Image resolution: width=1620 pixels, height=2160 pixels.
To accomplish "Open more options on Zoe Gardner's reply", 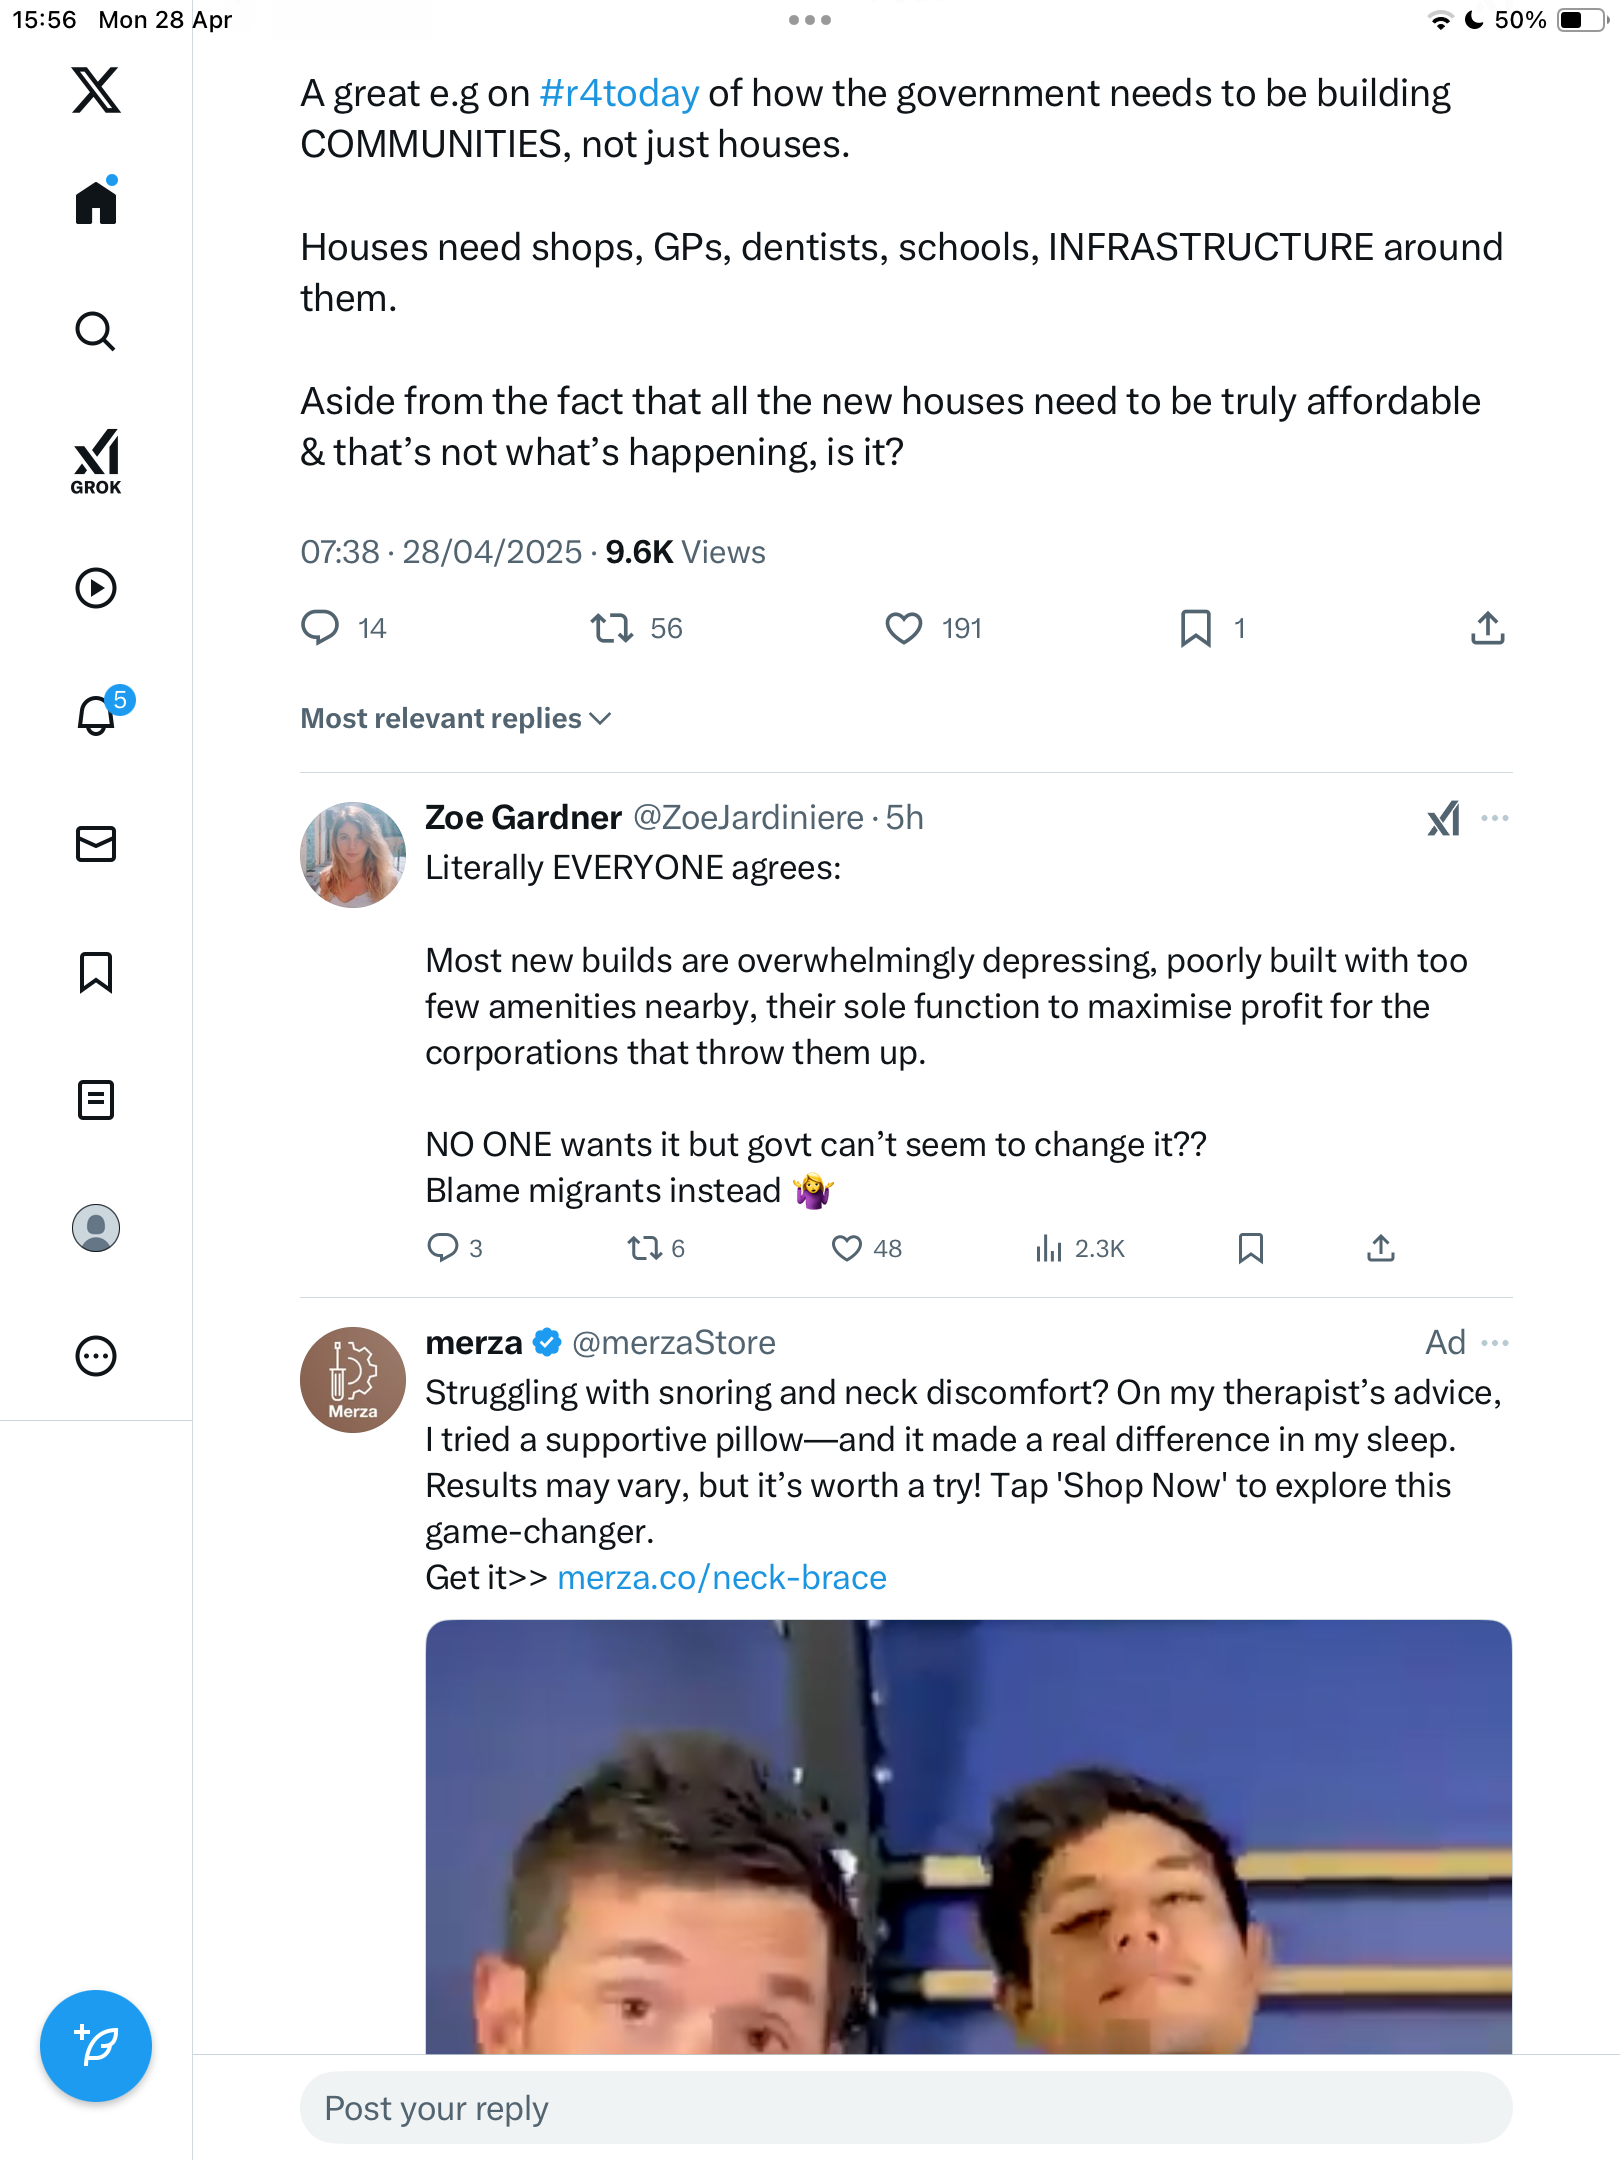I will point(1495,818).
